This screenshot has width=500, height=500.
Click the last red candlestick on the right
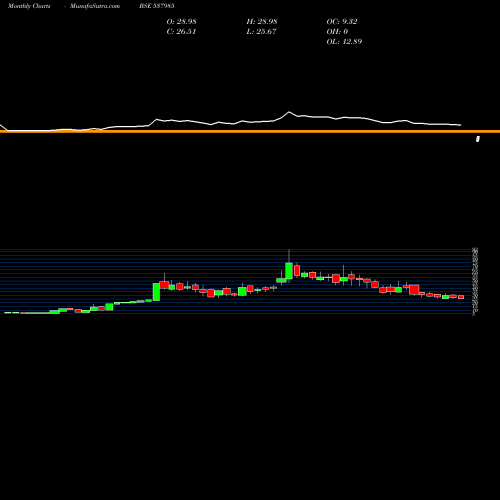pos(461,297)
